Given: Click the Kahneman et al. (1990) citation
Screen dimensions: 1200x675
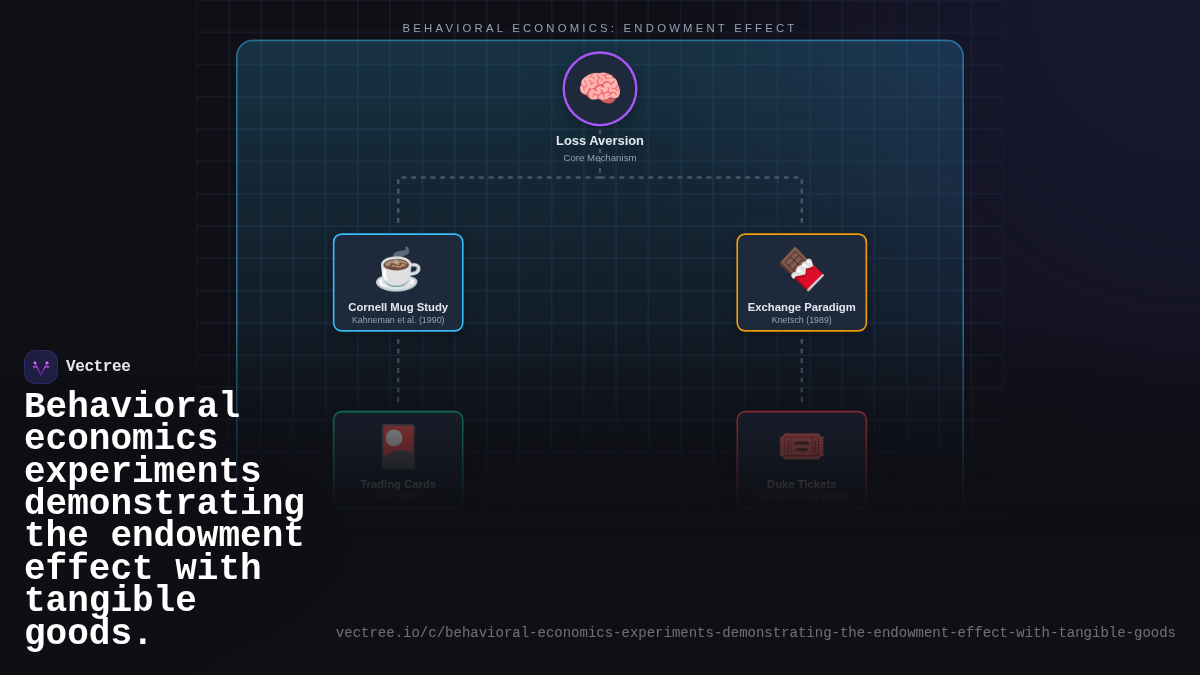Looking at the screenshot, I should (398, 320).
